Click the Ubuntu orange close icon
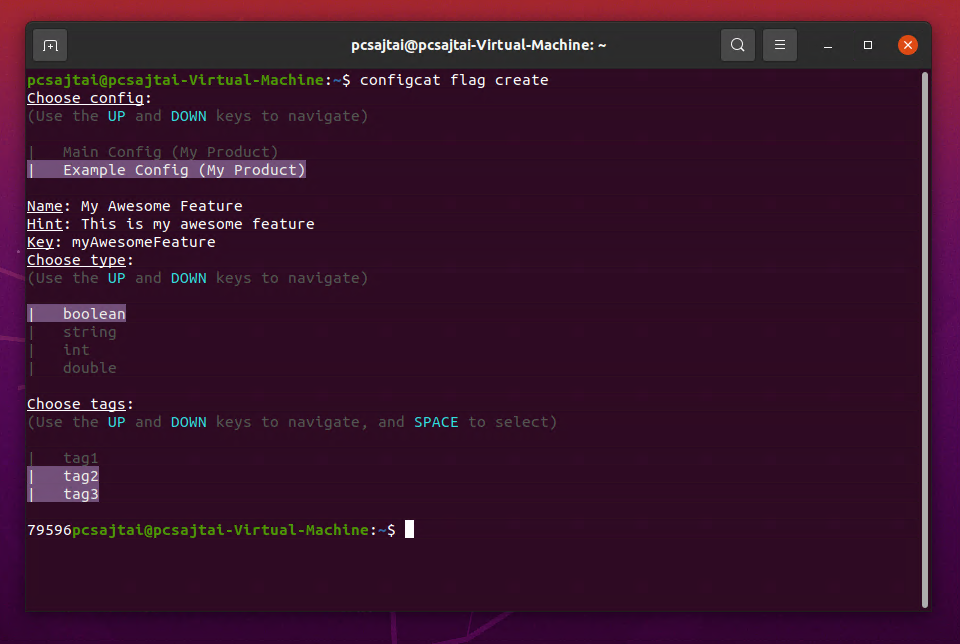The height and width of the screenshot is (644, 960). pyautogui.click(x=908, y=45)
